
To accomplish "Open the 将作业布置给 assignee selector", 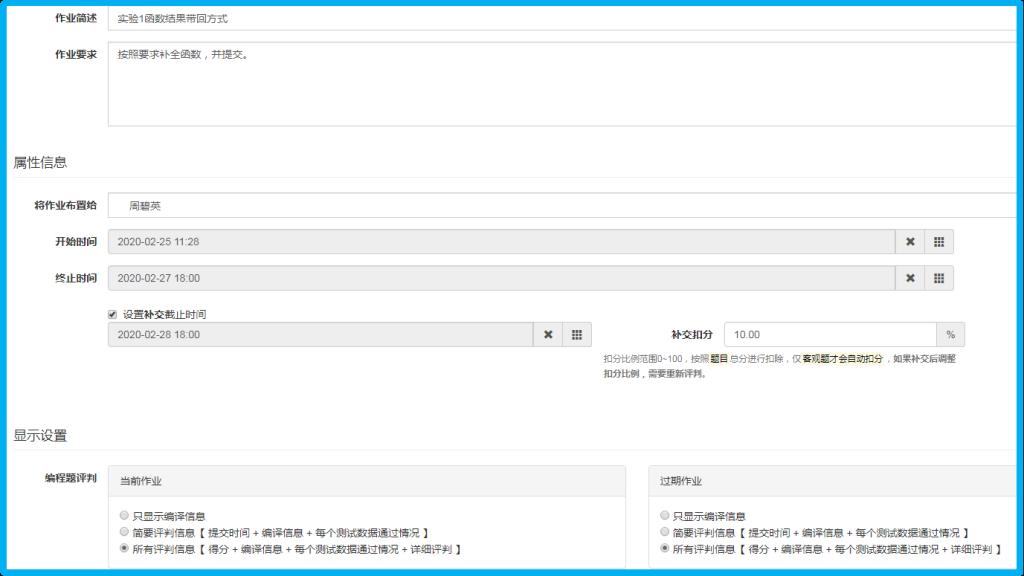I will [560, 206].
